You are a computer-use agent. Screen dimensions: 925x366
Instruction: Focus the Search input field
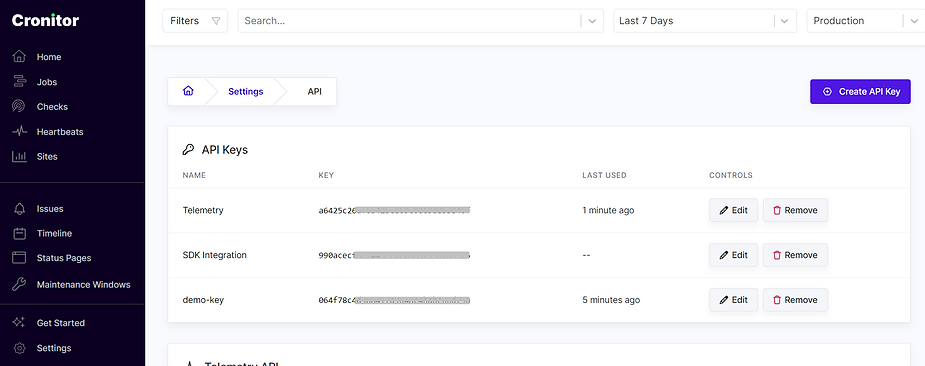[411, 21]
